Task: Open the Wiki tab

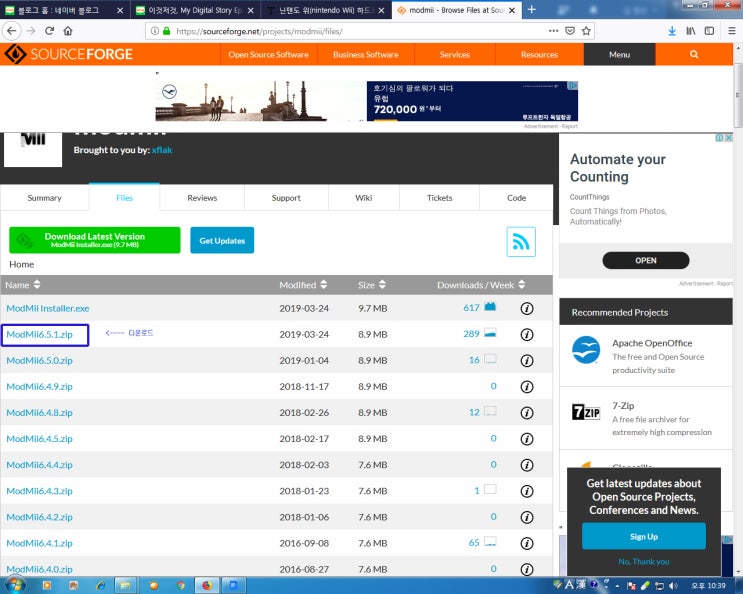Action: click(363, 198)
